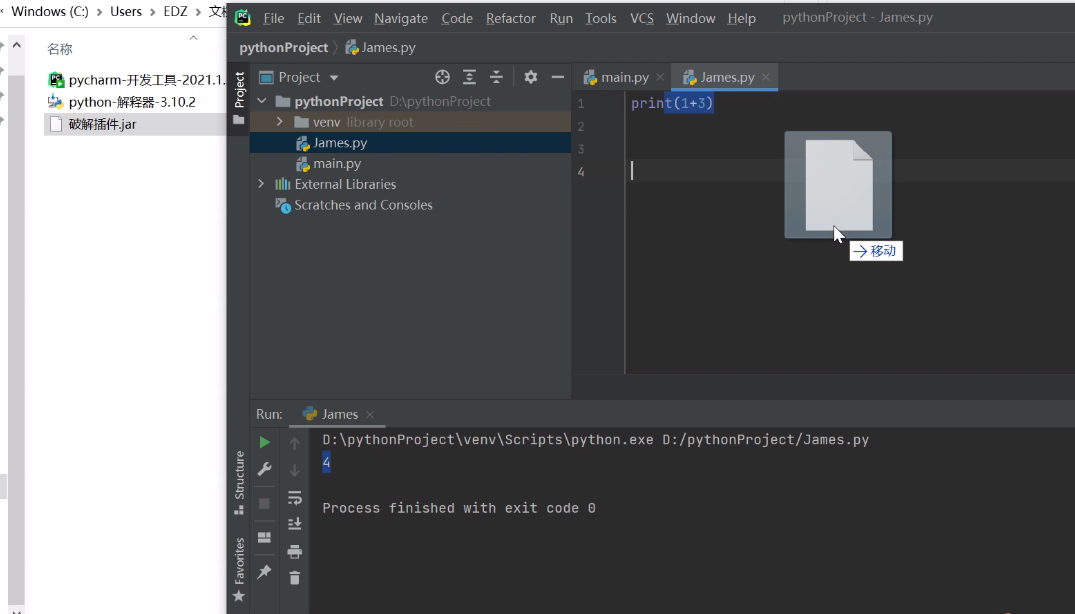This screenshot has width=1075, height=614.
Task: Click the wrench icon in Run panel
Action: click(x=264, y=469)
